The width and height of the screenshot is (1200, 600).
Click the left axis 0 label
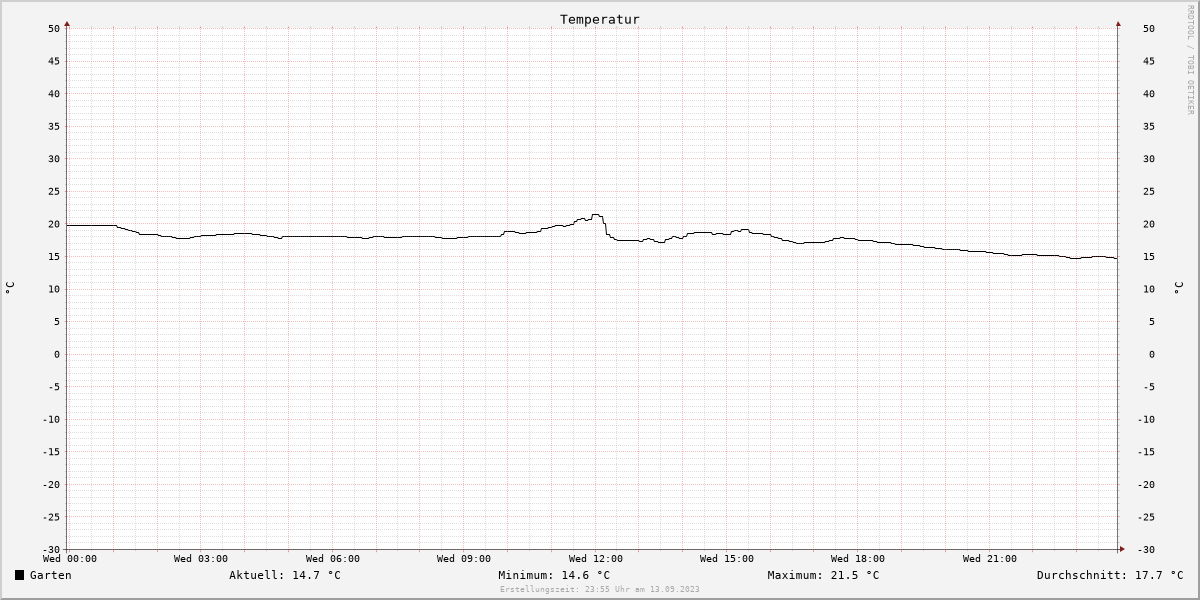point(57,354)
